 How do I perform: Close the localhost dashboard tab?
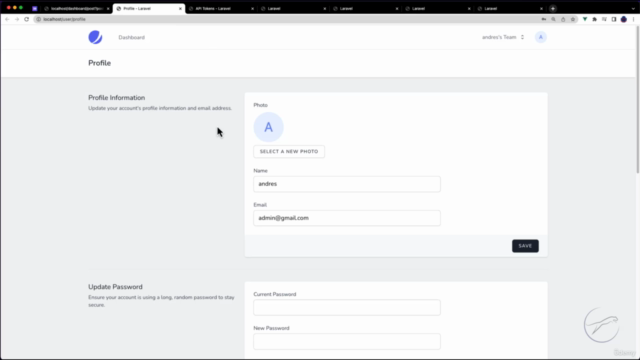coord(108,9)
